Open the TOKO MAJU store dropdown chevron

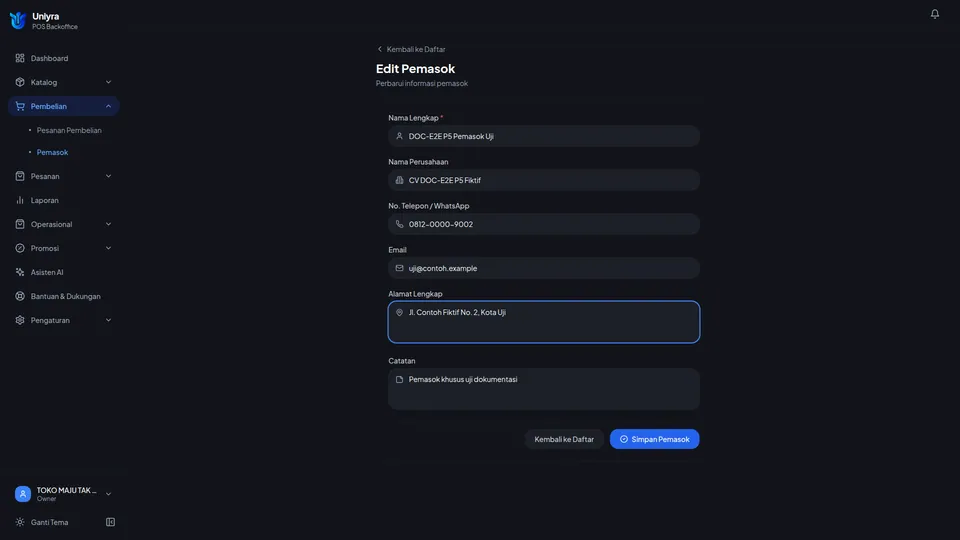[x=108, y=493]
